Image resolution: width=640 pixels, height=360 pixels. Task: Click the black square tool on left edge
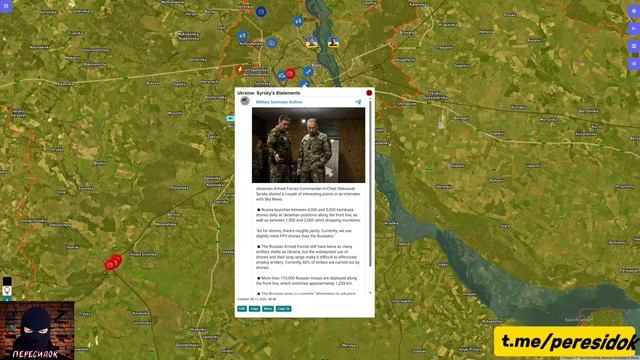pos(7,281)
